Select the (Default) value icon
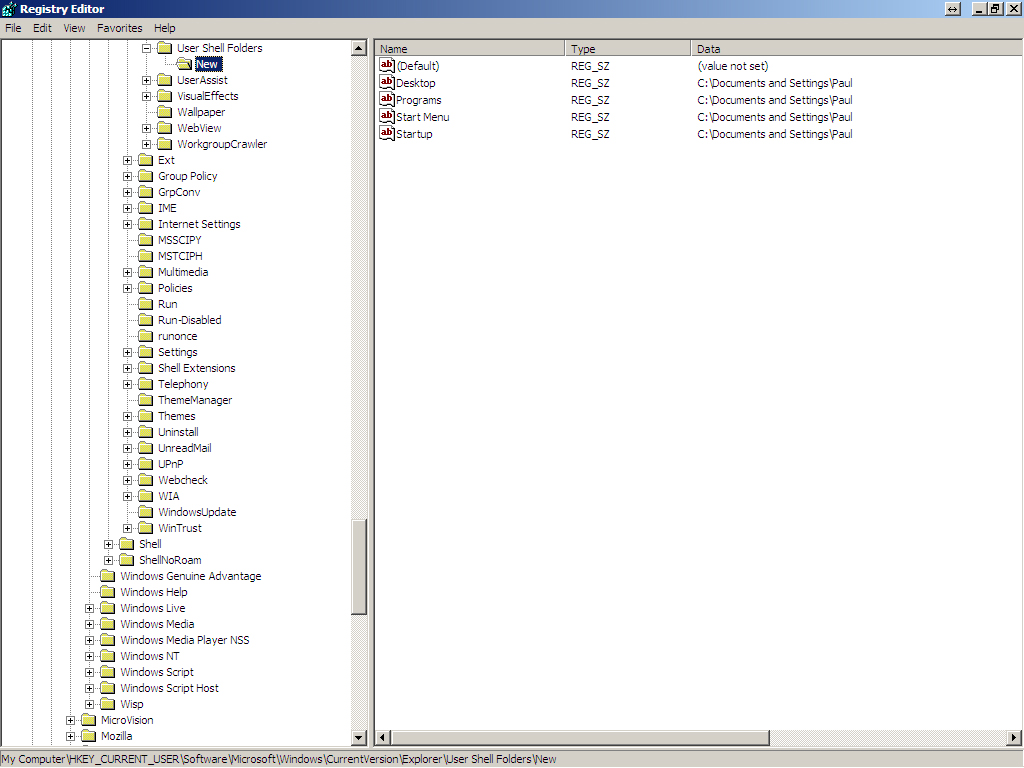1024x768 pixels. pos(387,65)
